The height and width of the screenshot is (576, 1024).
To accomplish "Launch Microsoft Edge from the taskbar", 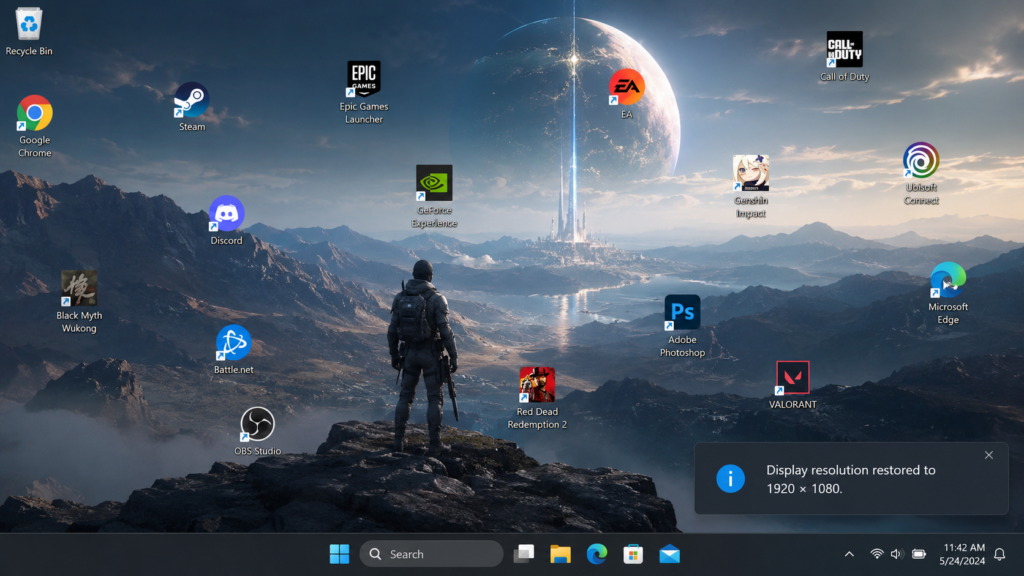I will [597, 554].
